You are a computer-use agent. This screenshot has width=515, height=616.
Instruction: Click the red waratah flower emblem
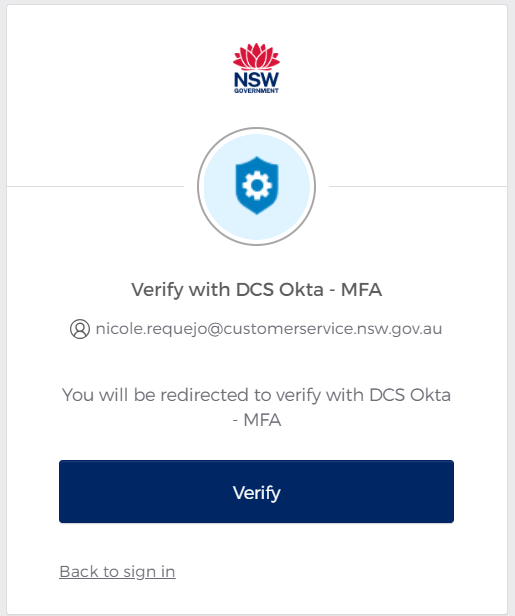click(256, 56)
